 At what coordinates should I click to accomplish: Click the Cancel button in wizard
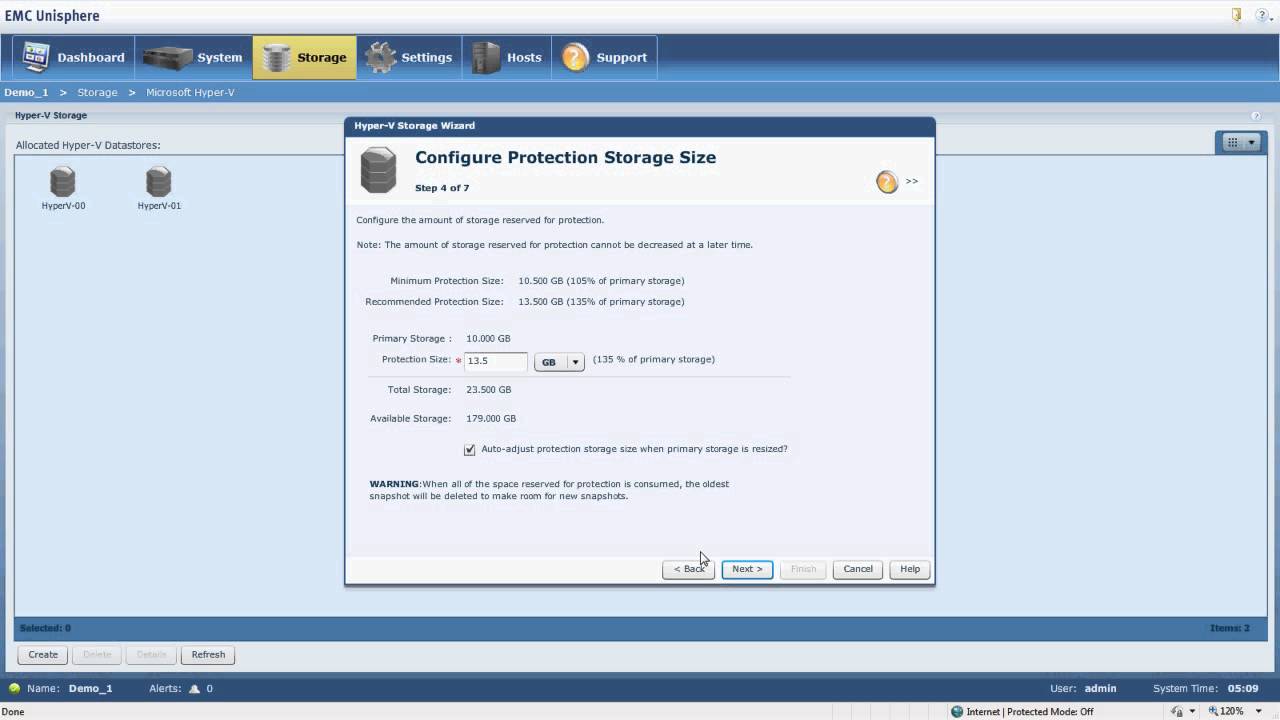(858, 569)
